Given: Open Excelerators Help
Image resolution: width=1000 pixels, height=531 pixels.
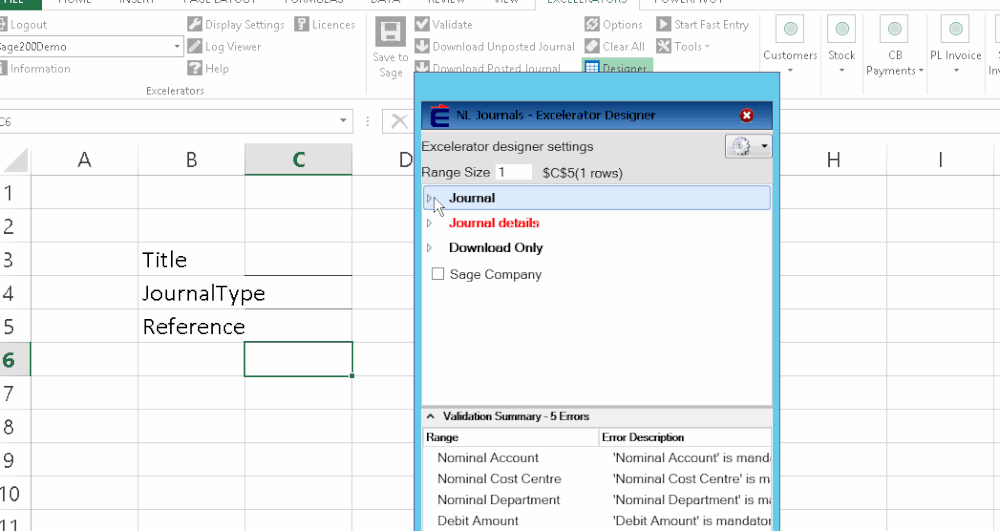Looking at the screenshot, I should 208,68.
